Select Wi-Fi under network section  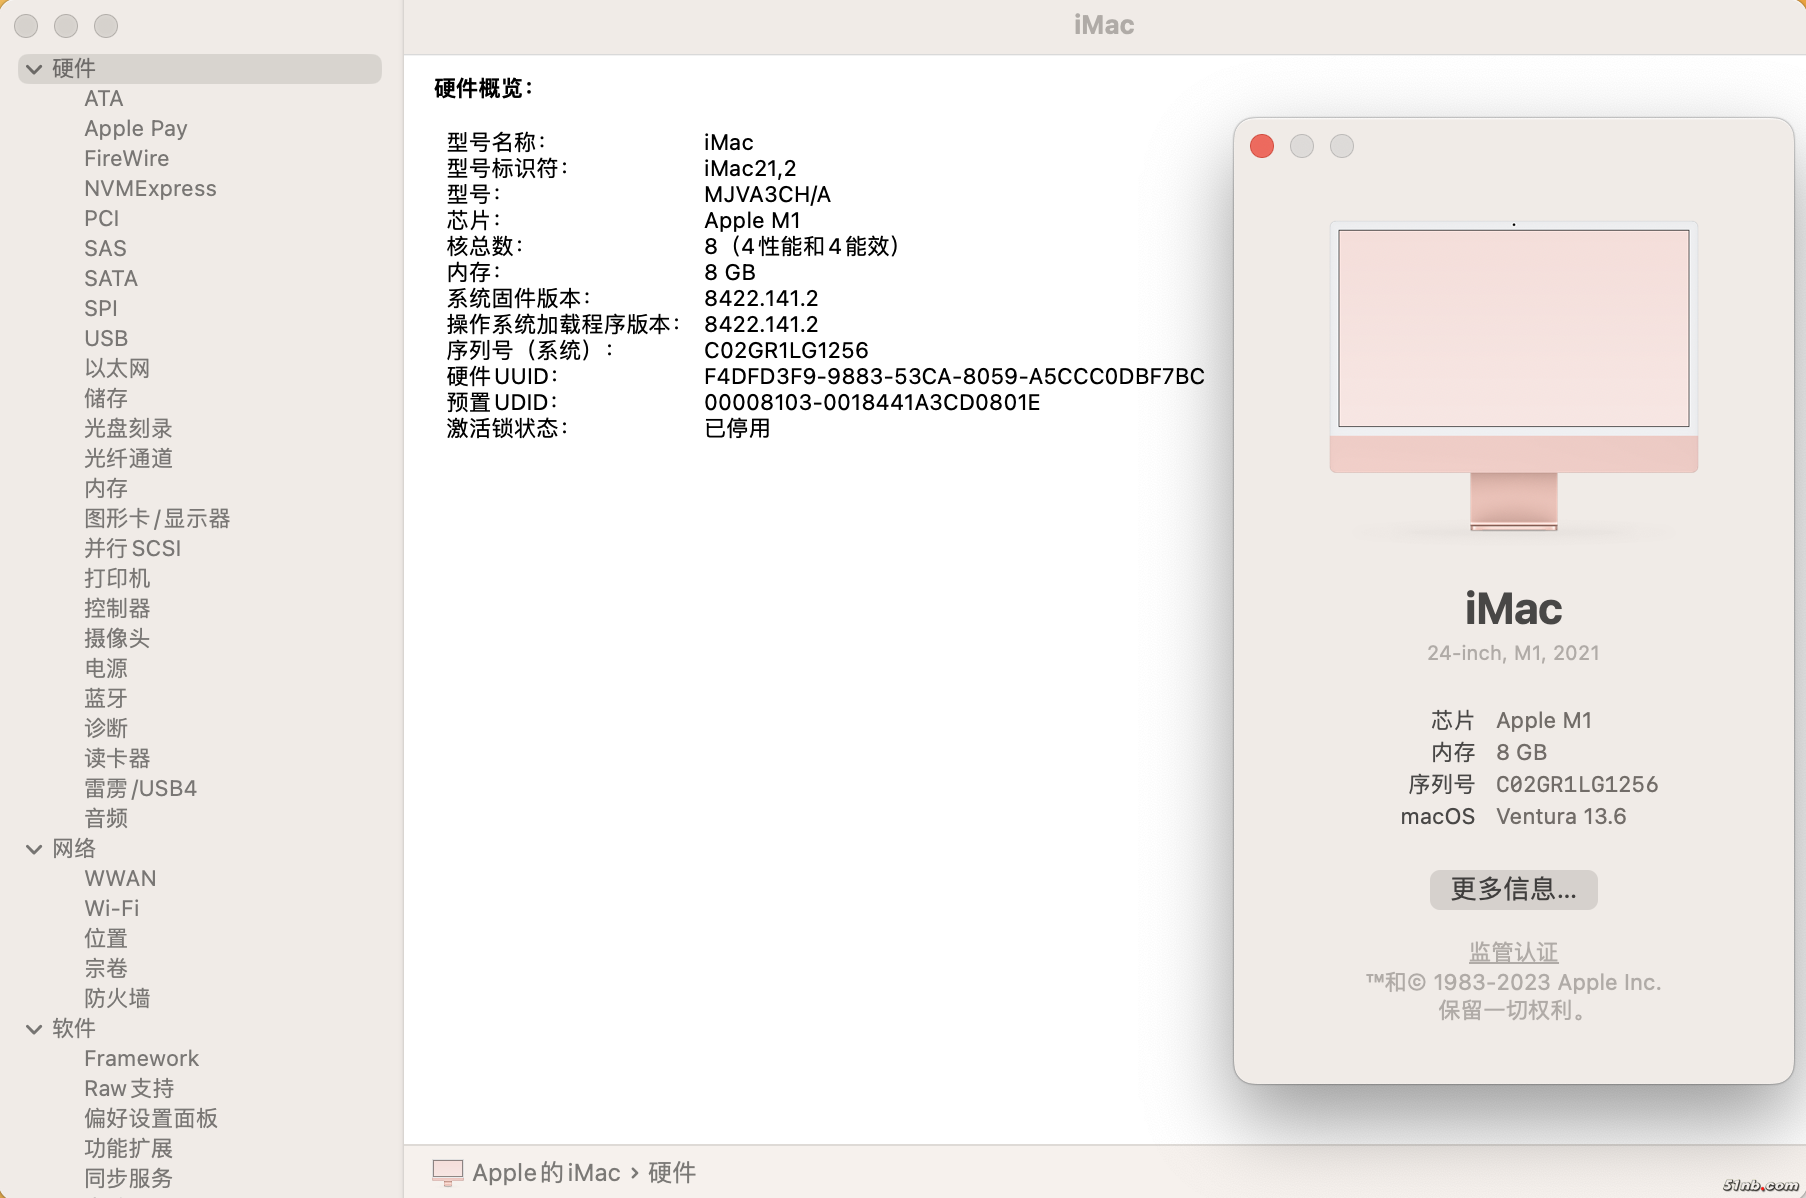coord(112,909)
